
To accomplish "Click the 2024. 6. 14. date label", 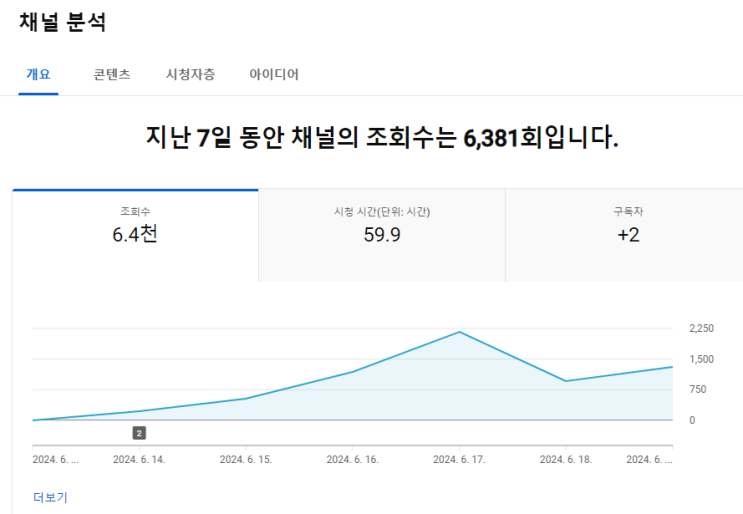I will [x=139, y=460].
